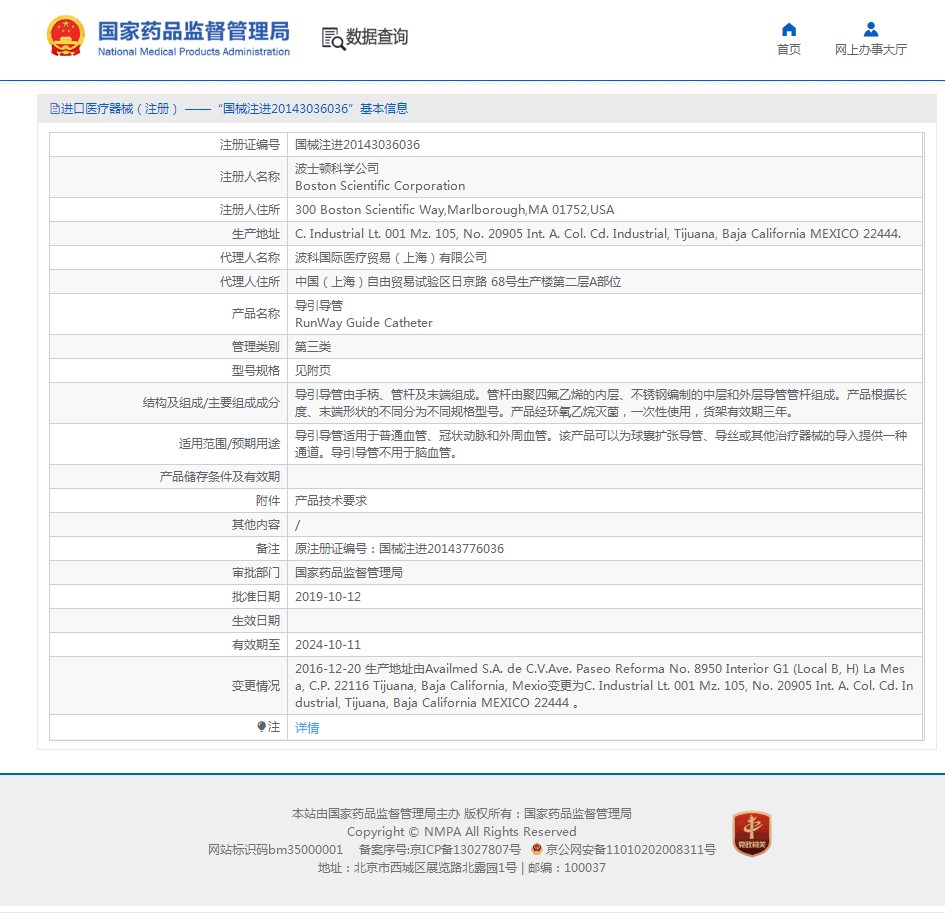The height and width of the screenshot is (920, 945).
Task: Click the 数据查询 heading
Action: (377, 37)
